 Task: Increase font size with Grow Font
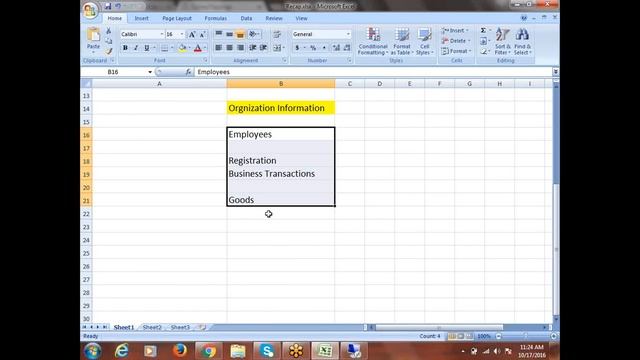pos(192,35)
